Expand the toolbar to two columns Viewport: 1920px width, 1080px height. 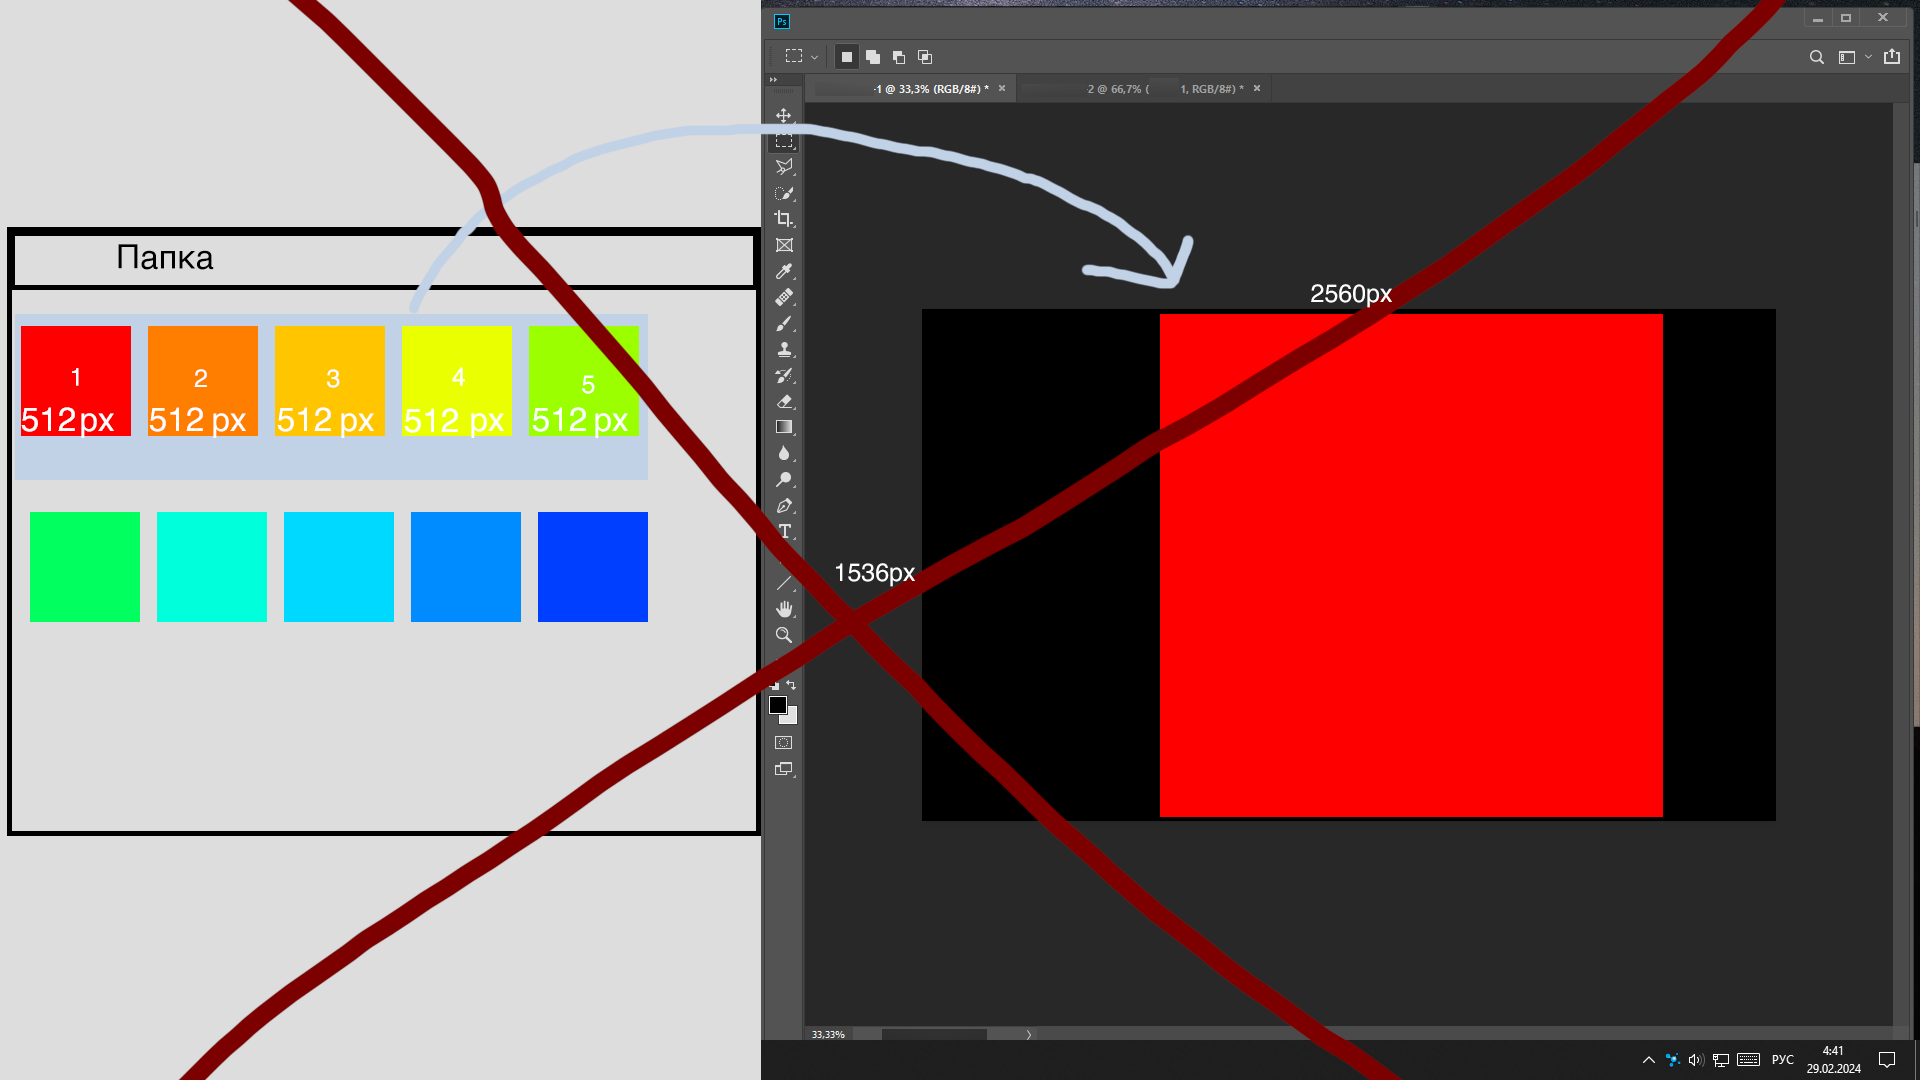click(773, 80)
